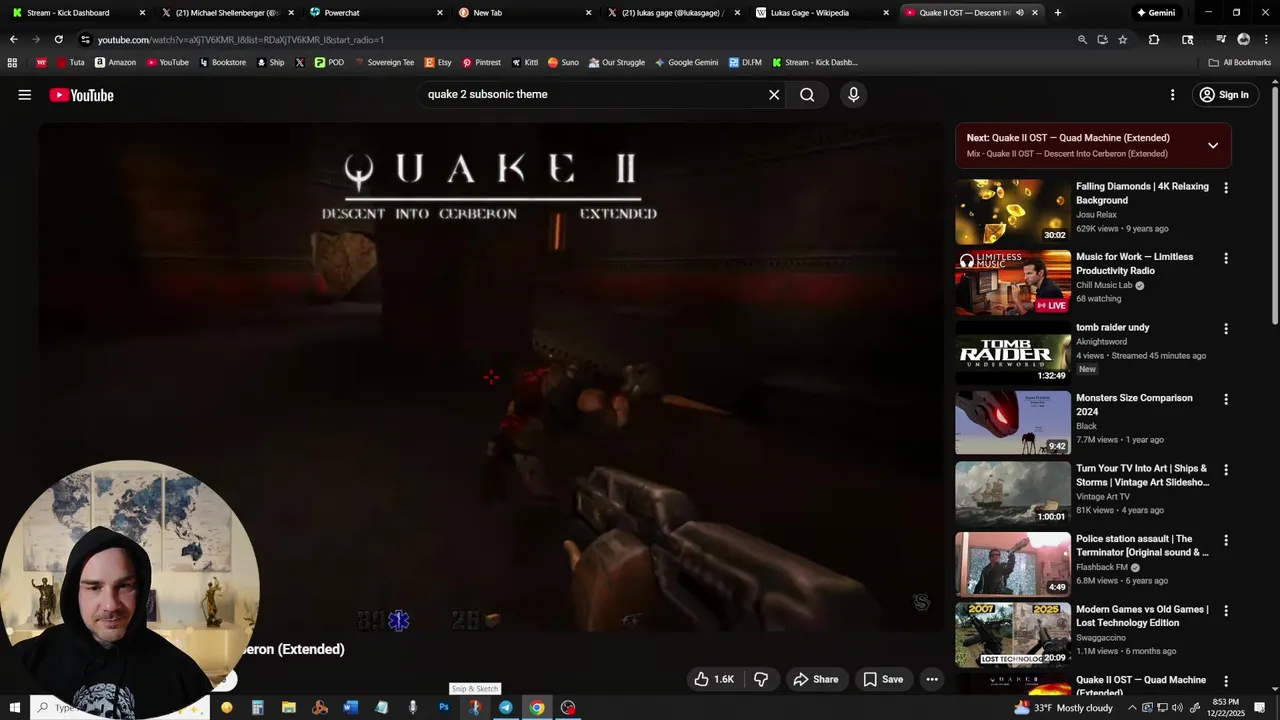Screen dimensions: 1280x720
Task: Switch to Michael Shellenberger X tab
Action: pos(226,13)
